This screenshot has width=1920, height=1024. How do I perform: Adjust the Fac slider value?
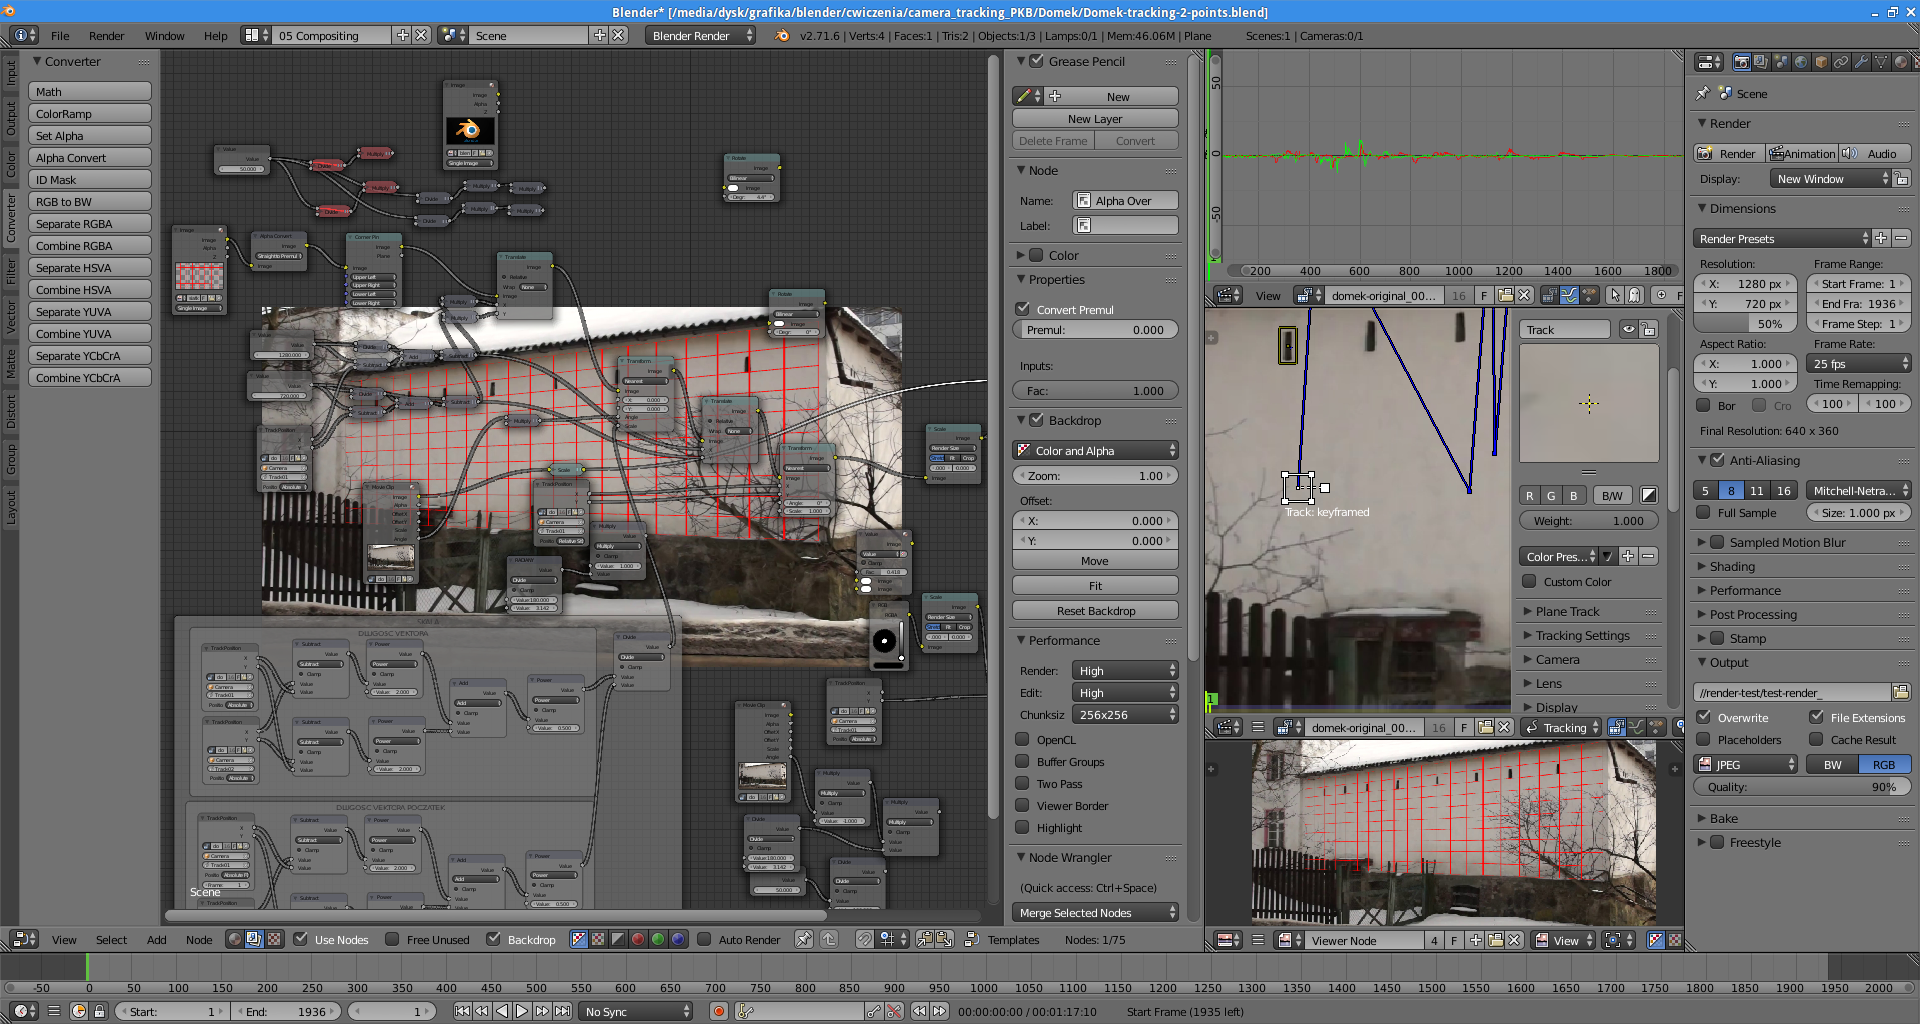point(1095,390)
